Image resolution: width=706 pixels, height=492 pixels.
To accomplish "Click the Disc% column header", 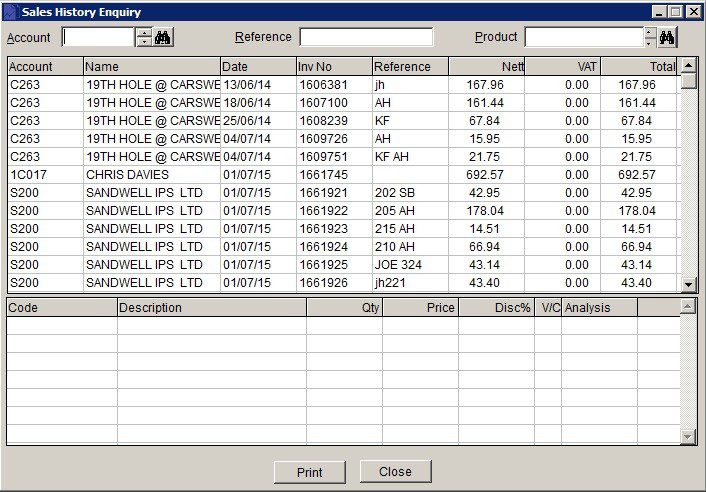I will pyautogui.click(x=497, y=308).
